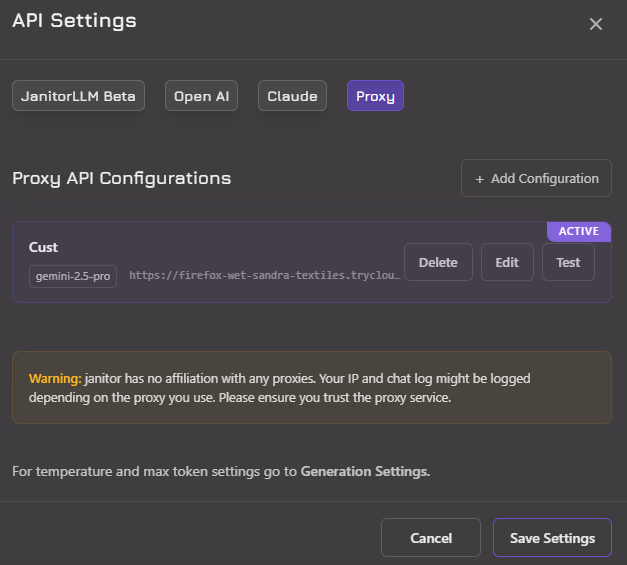Click the API Settings dialog title
This screenshot has width=627, height=565.
click(74, 20)
